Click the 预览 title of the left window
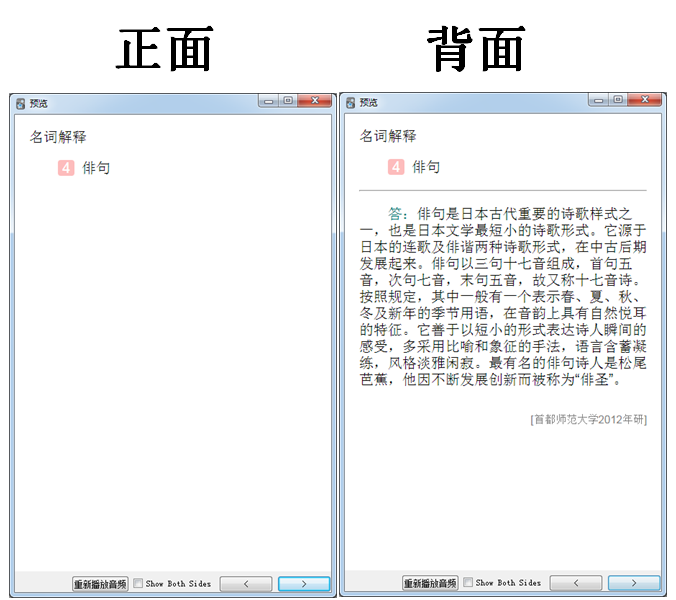The image size is (676, 600). click(x=38, y=104)
